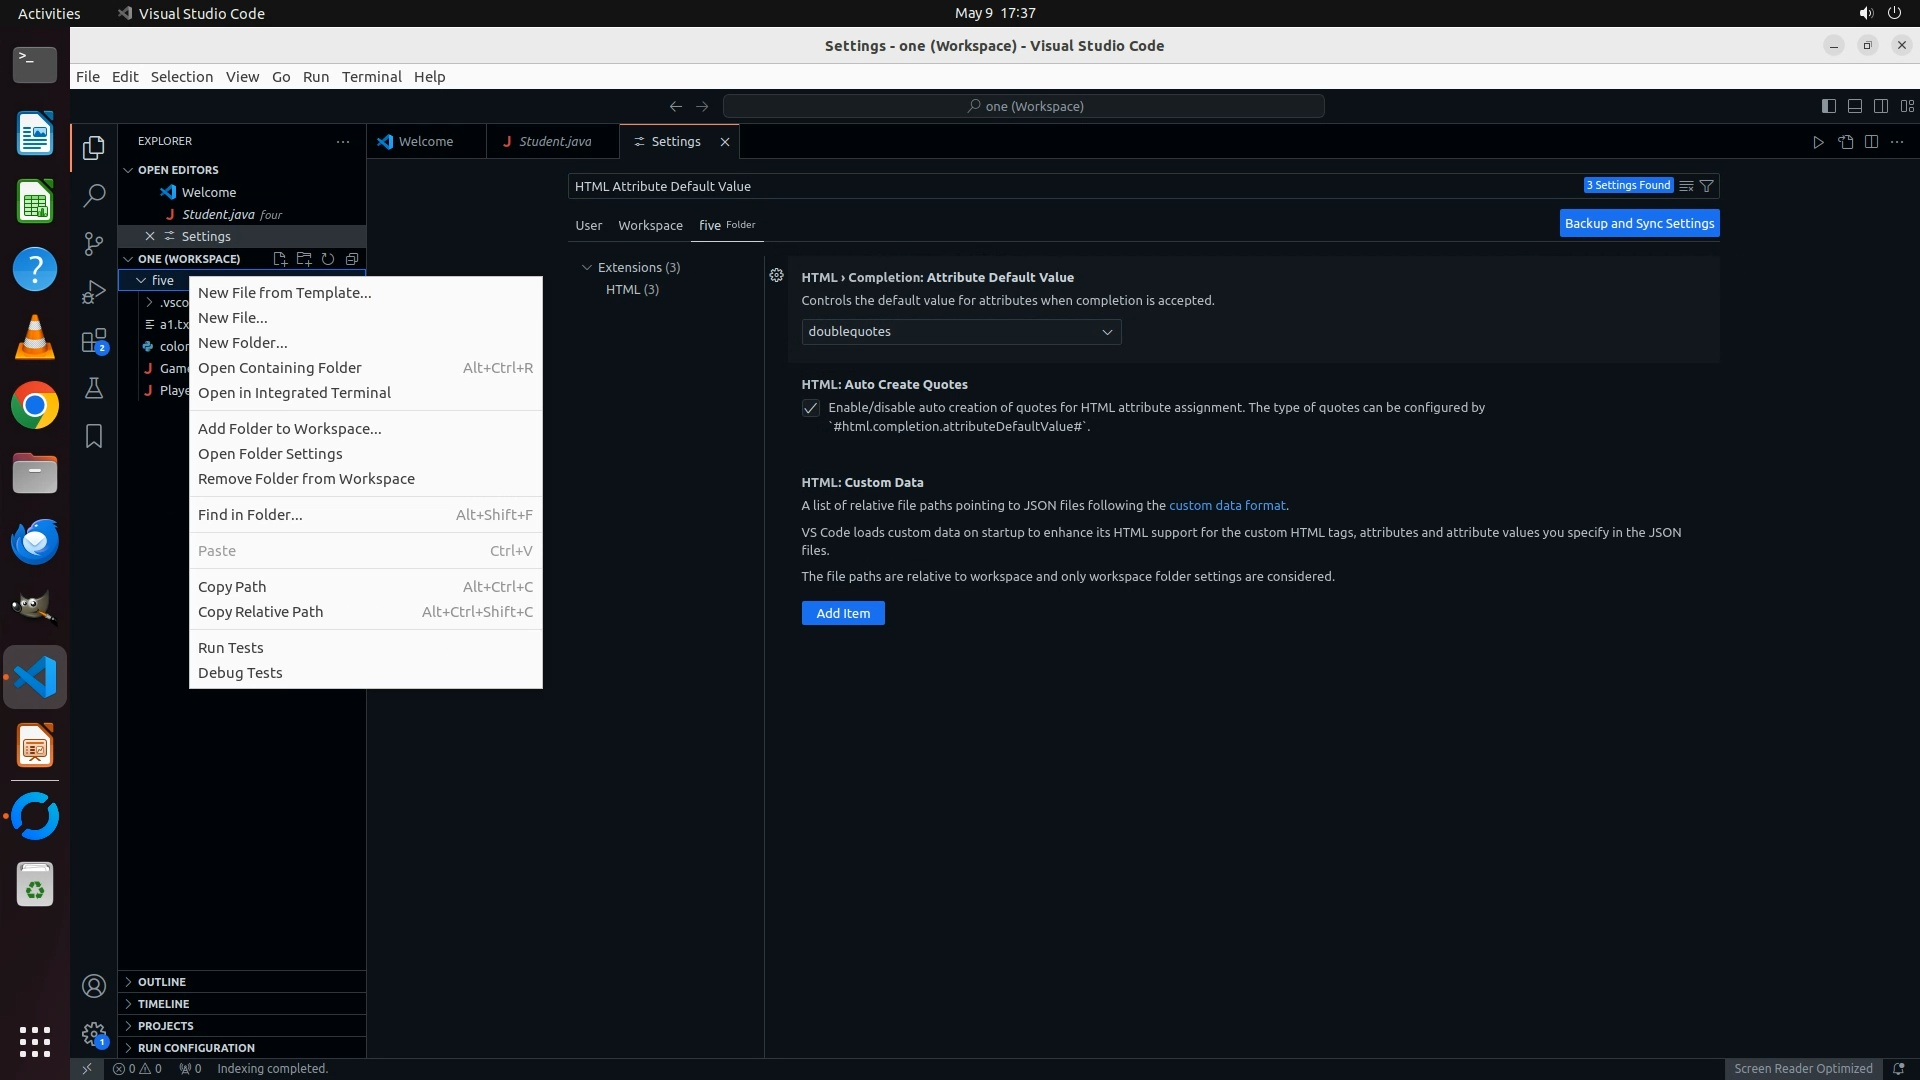Expand the OUTLINE section
Viewport: 1920px width, 1080px height.
click(x=162, y=982)
